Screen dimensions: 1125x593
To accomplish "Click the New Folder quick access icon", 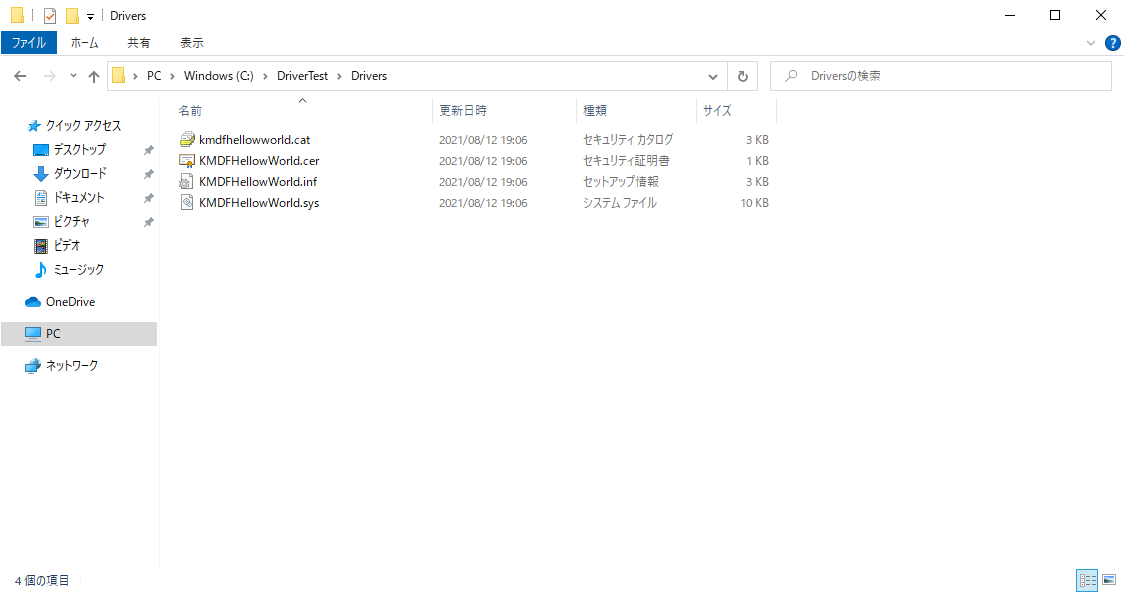I will click(72, 16).
